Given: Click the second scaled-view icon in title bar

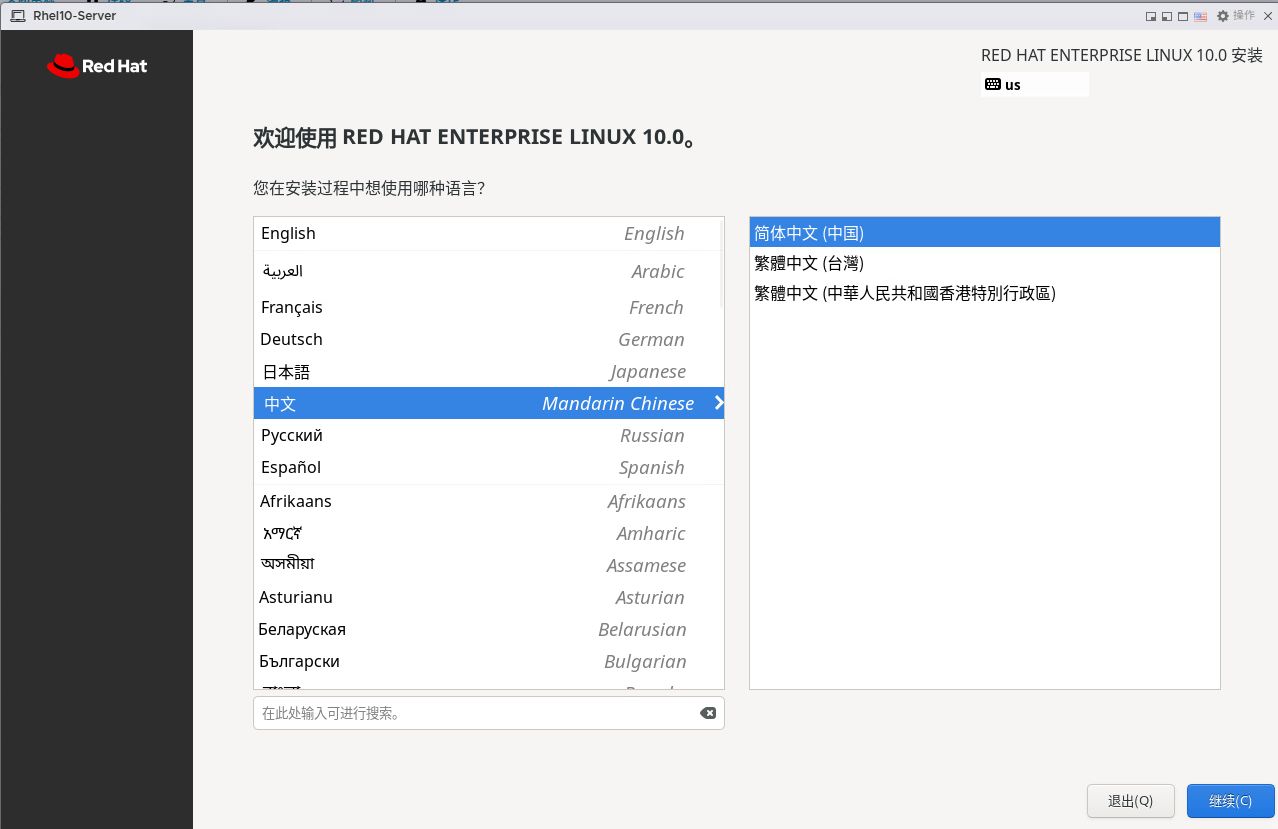Looking at the screenshot, I should 1167,16.
